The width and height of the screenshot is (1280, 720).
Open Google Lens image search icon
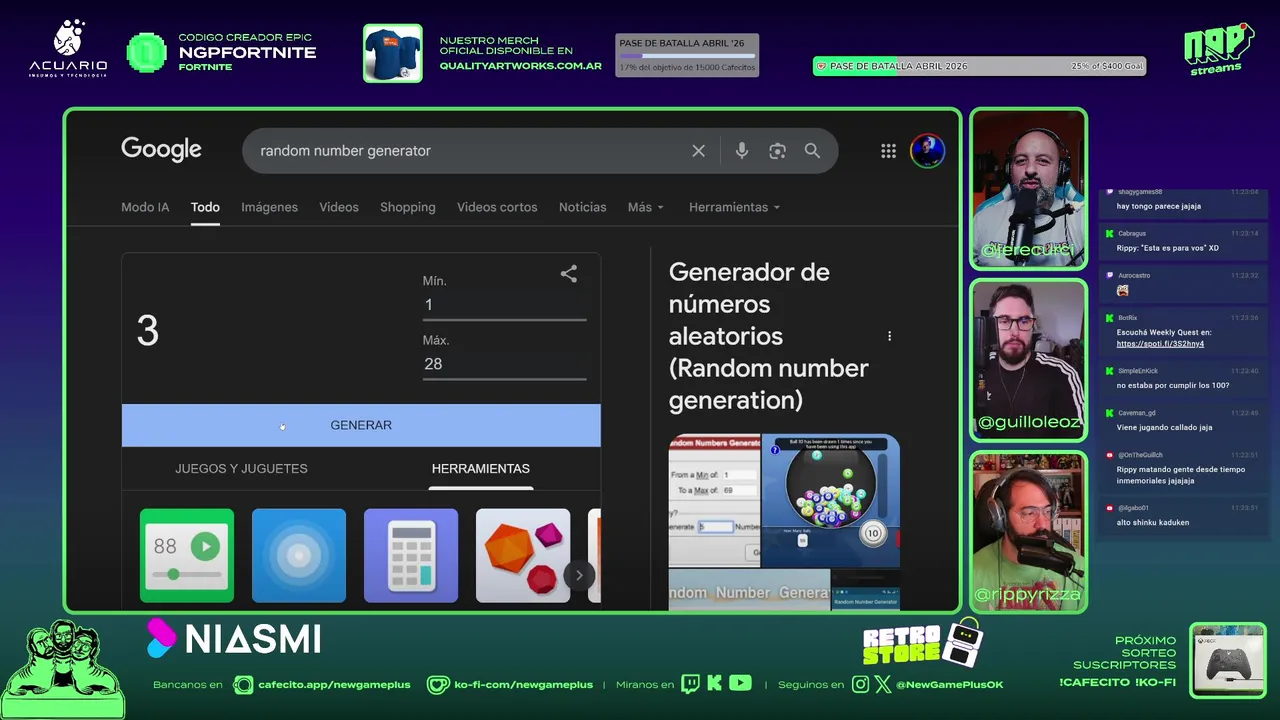click(x=777, y=151)
